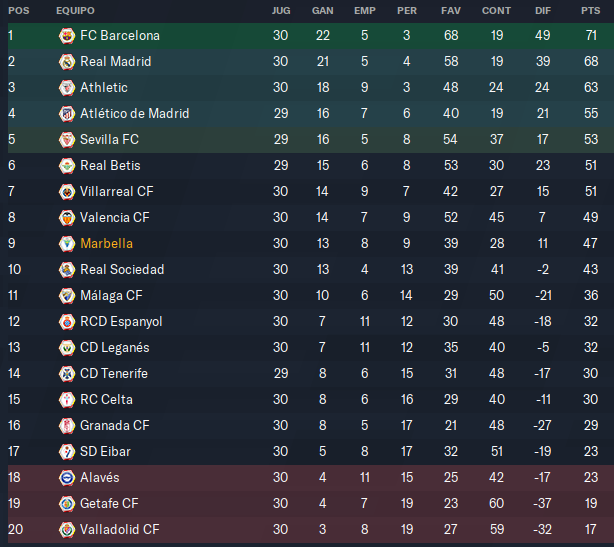Click the Real Sociedad badge icon

(67, 270)
